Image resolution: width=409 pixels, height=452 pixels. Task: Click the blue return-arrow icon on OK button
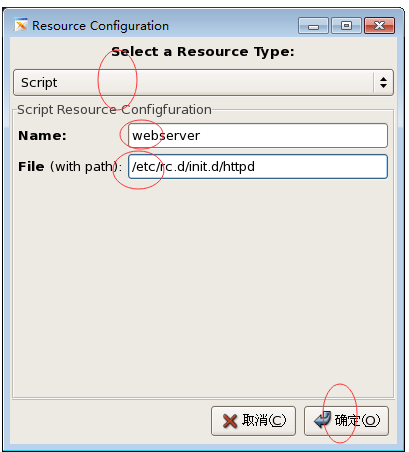[322, 420]
